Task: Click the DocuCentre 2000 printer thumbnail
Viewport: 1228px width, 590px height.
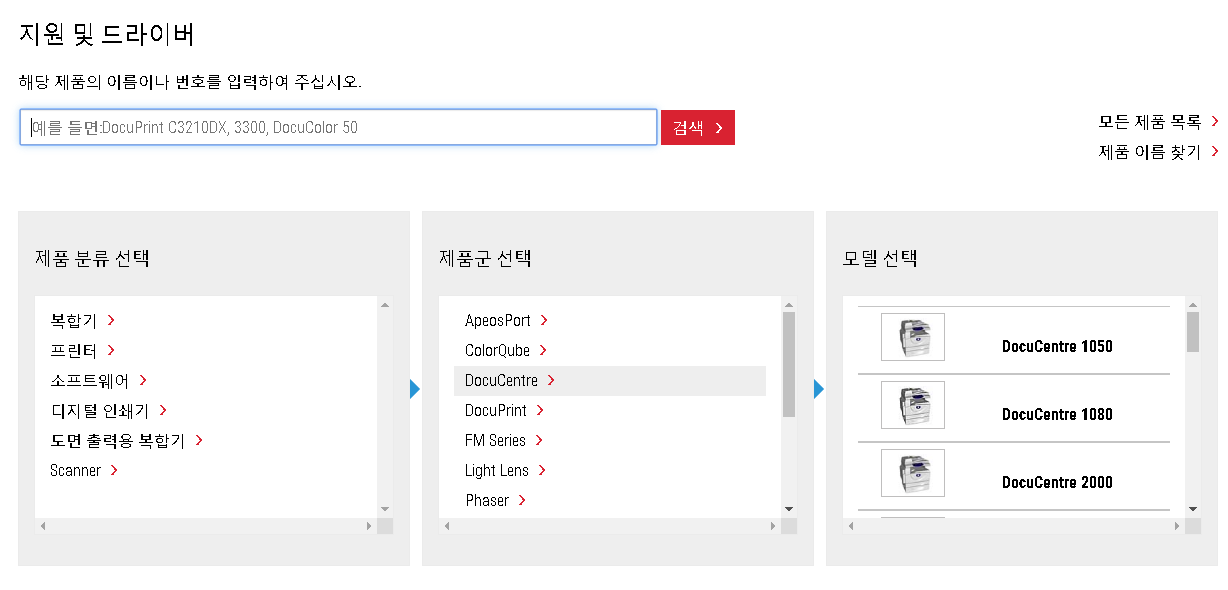Action: click(913, 473)
